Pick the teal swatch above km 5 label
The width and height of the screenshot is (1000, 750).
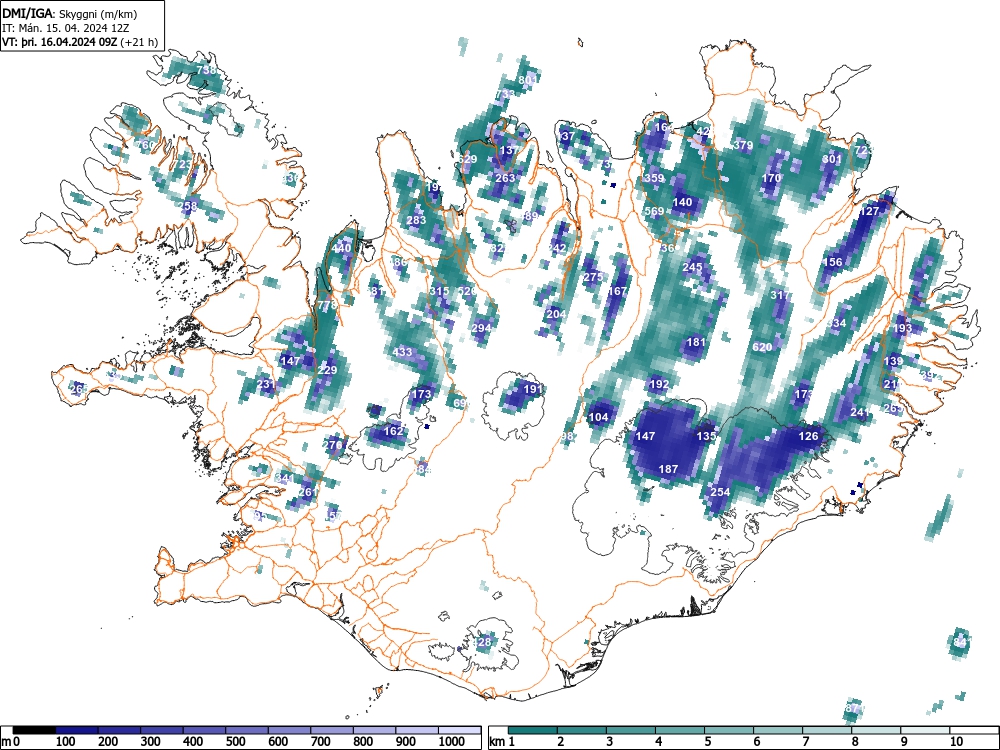[729, 730]
